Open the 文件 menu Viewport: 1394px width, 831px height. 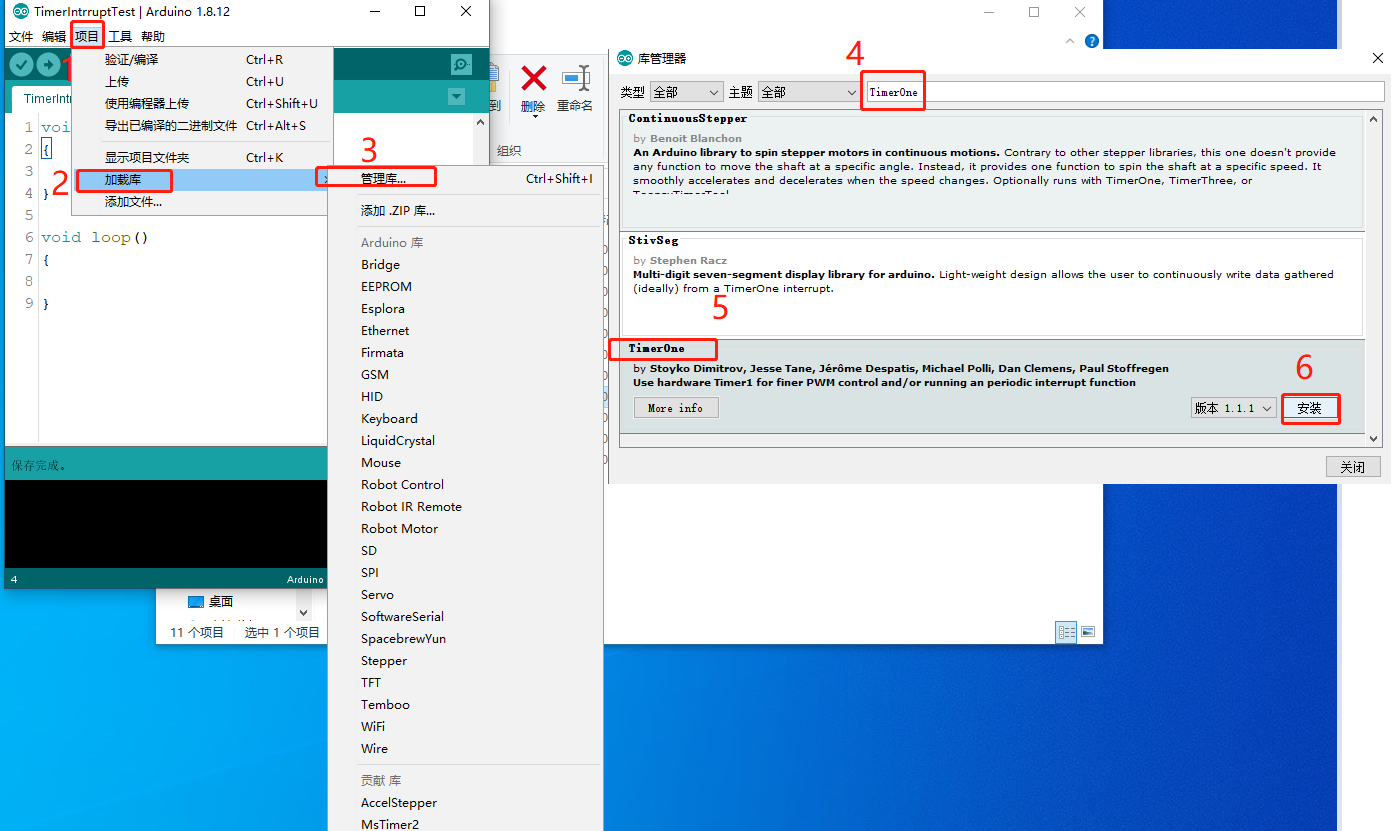click(x=21, y=37)
